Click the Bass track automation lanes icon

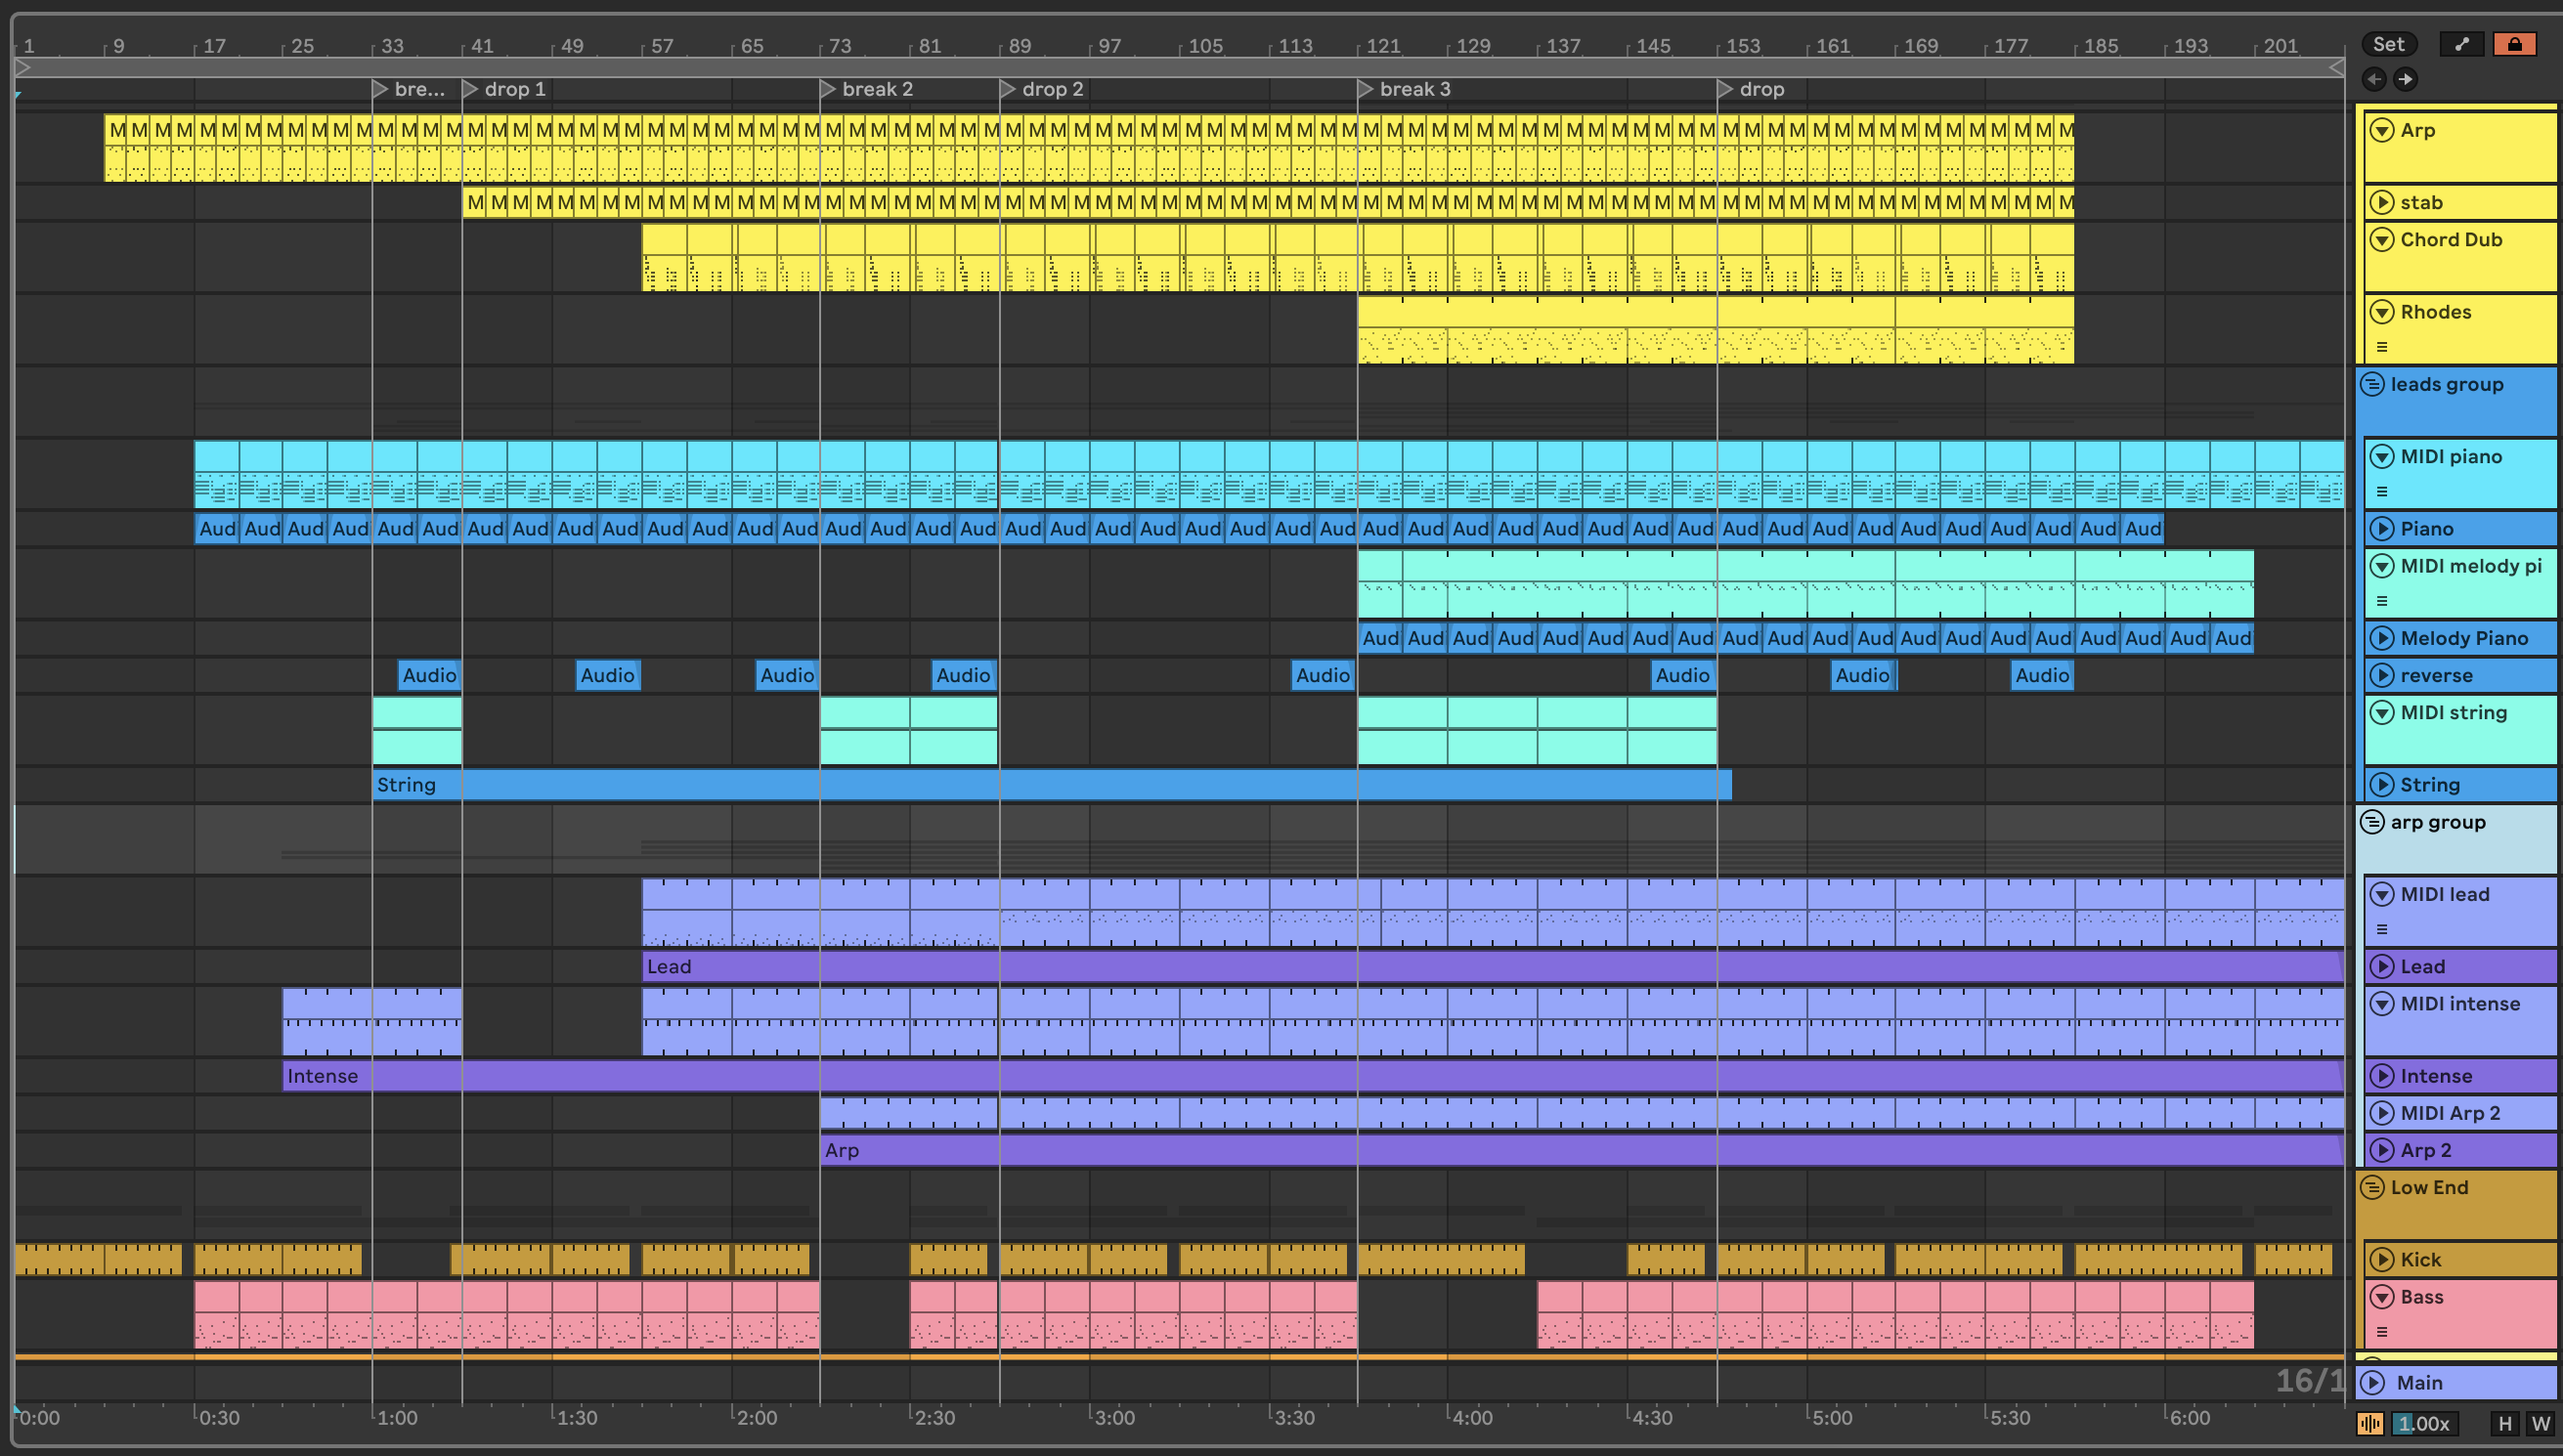click(x=2382, y=1332)
